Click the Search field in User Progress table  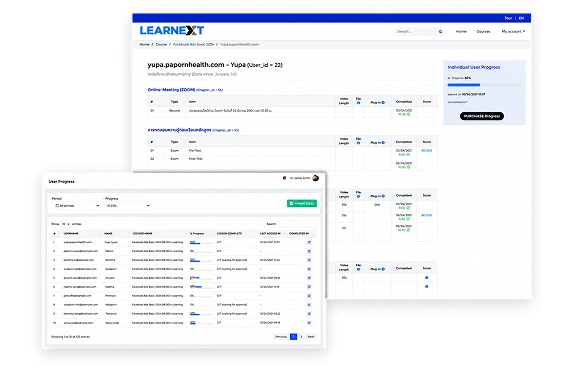[297, 224]
